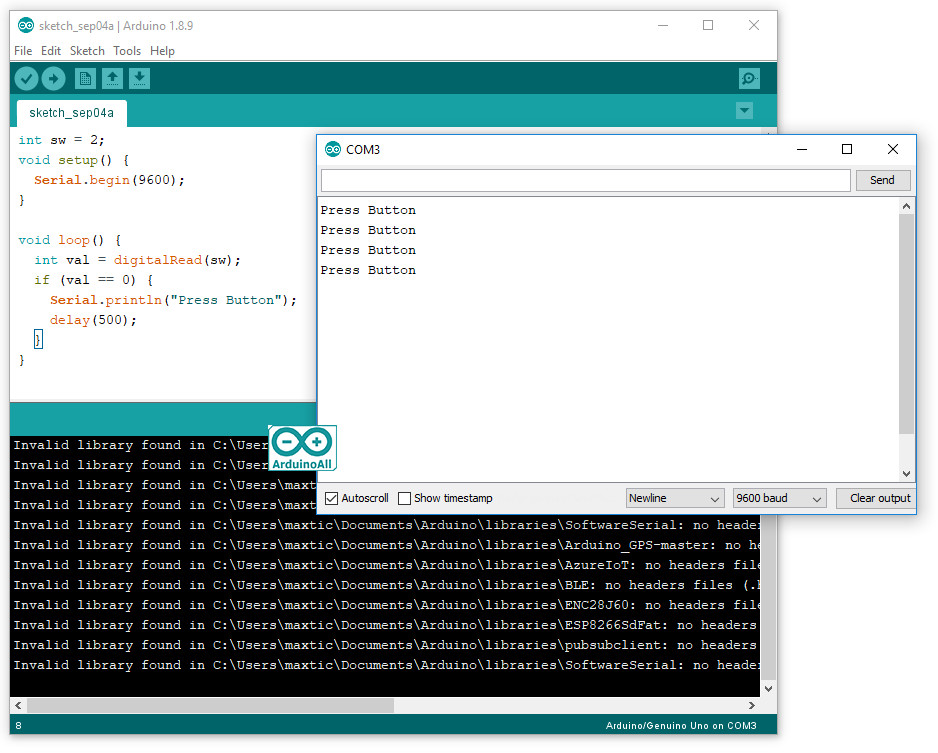Open a sketch with the up-arrow icon
938x753 pixels.
[x=112, y=78]
